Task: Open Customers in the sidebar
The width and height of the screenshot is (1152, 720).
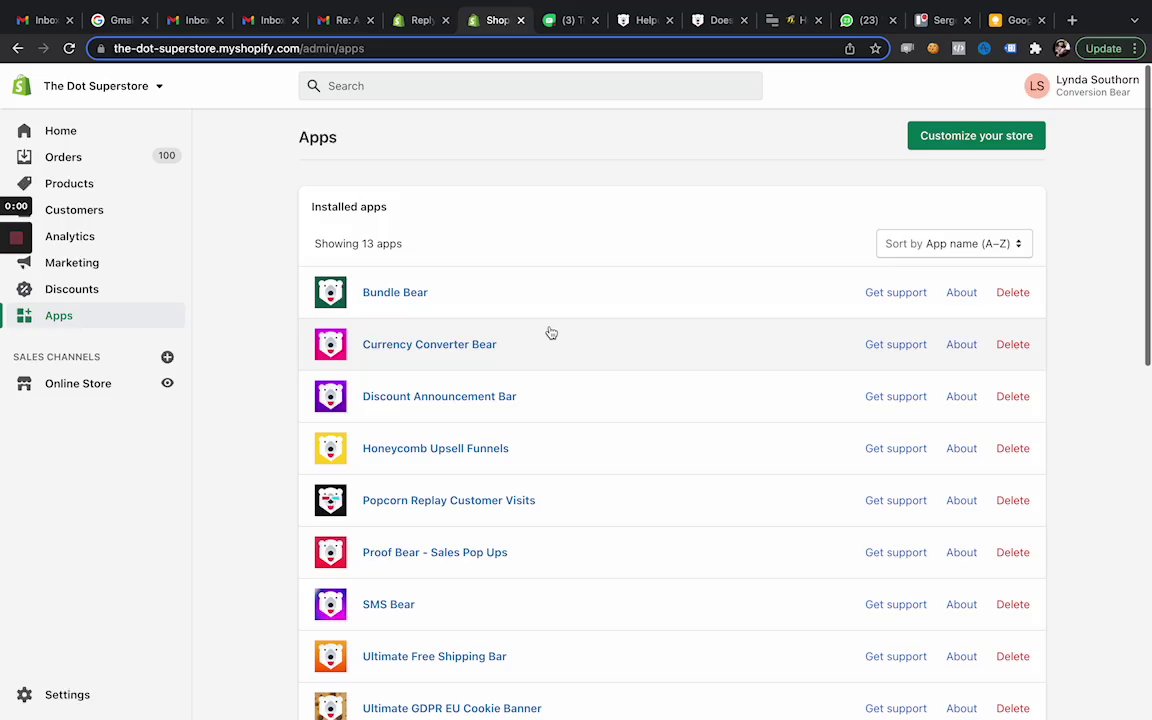Action: [74, 210]
